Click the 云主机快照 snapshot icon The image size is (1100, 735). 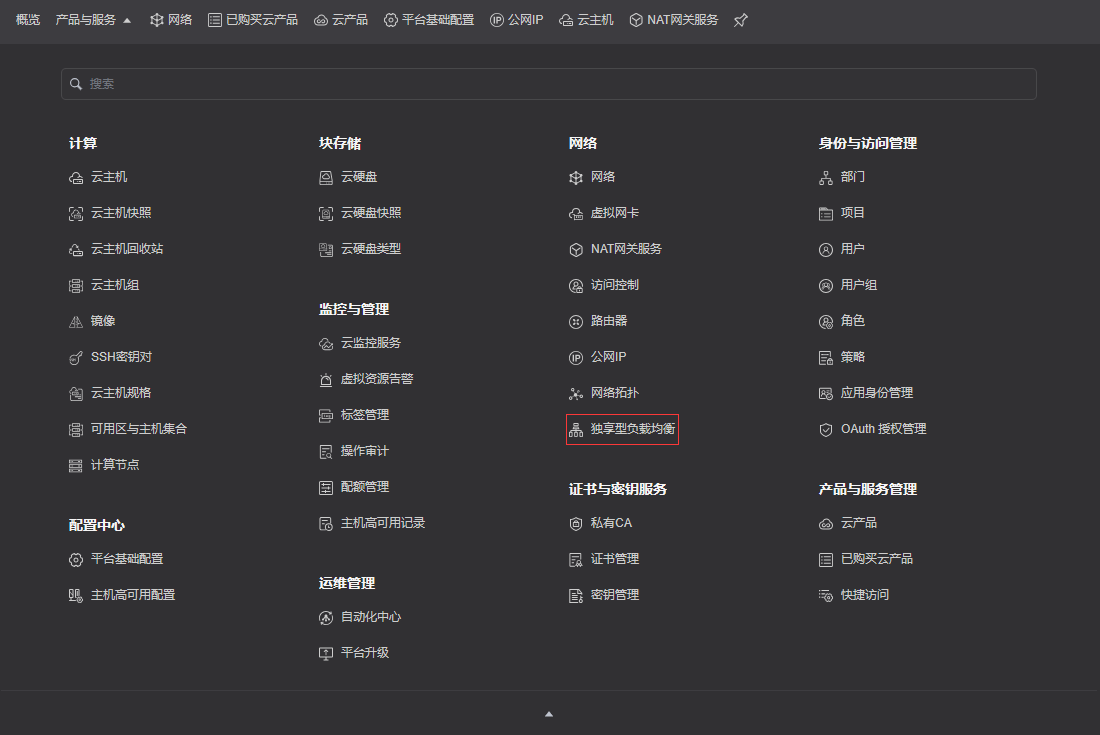pos(76,213)
